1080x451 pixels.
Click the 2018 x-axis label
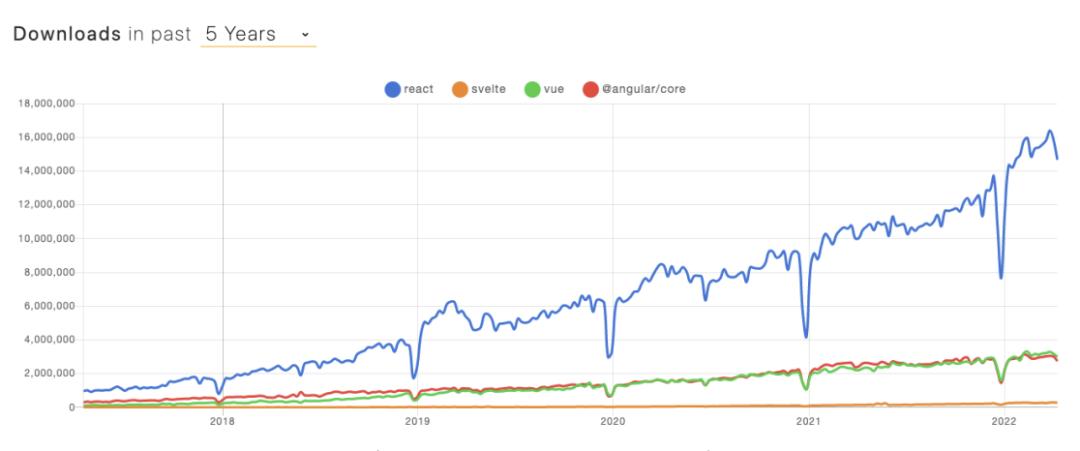[x=222, y=423]
